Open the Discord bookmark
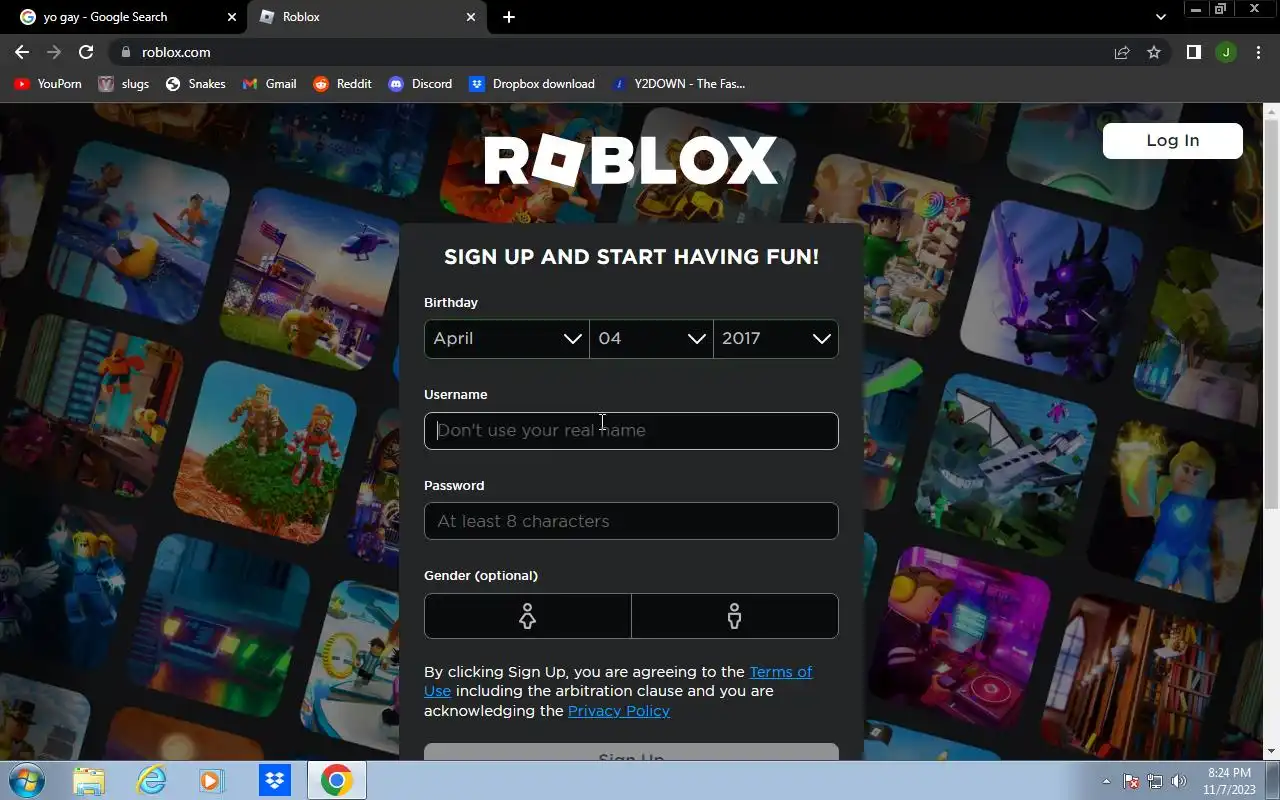 point(420,84)
